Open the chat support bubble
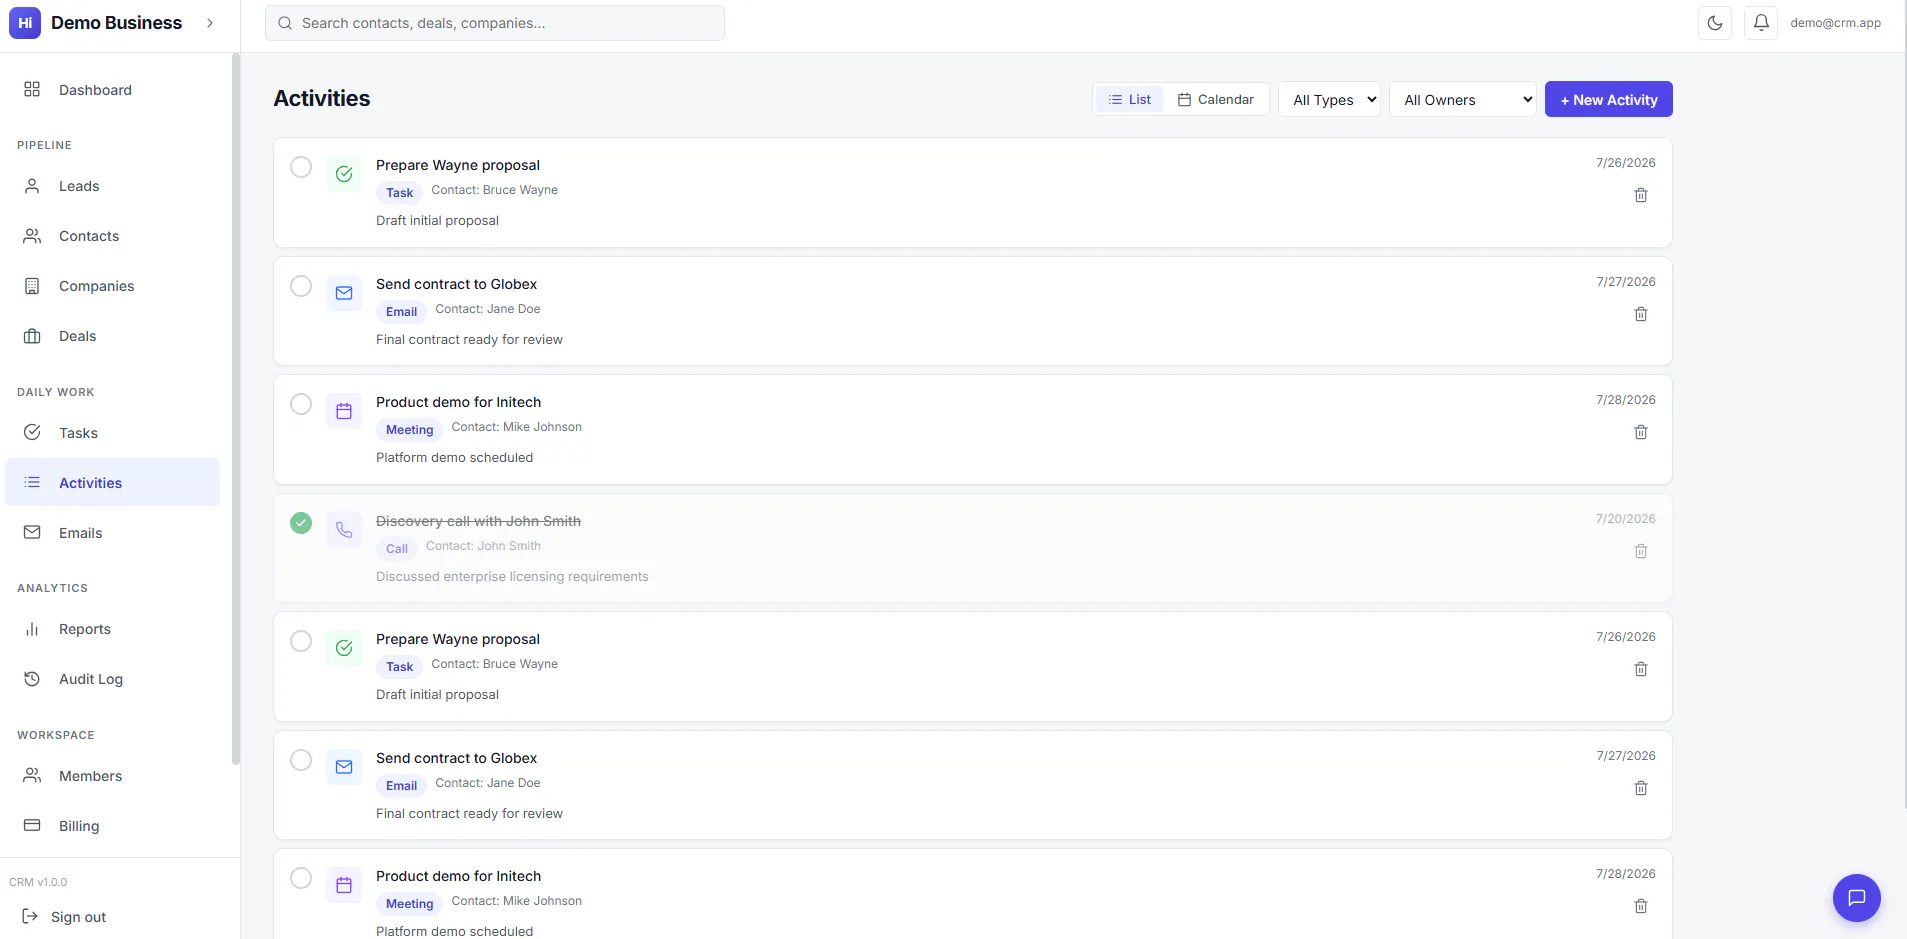 point(1856,898)
